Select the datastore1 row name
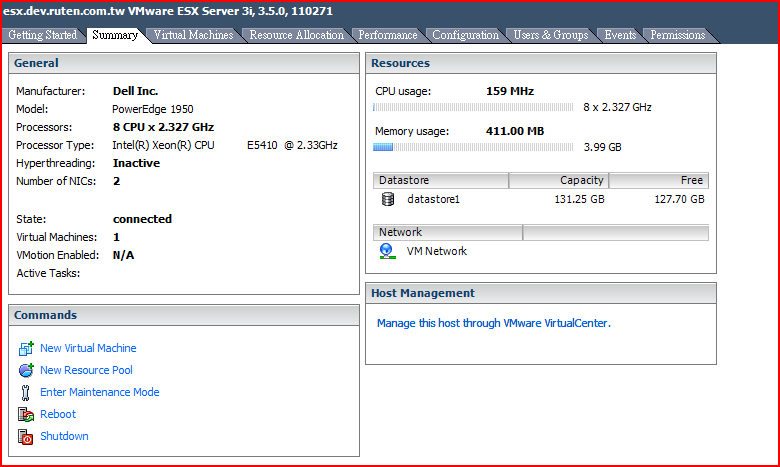The width and height of the screenshot is (780, 467). tap(433, 199)
